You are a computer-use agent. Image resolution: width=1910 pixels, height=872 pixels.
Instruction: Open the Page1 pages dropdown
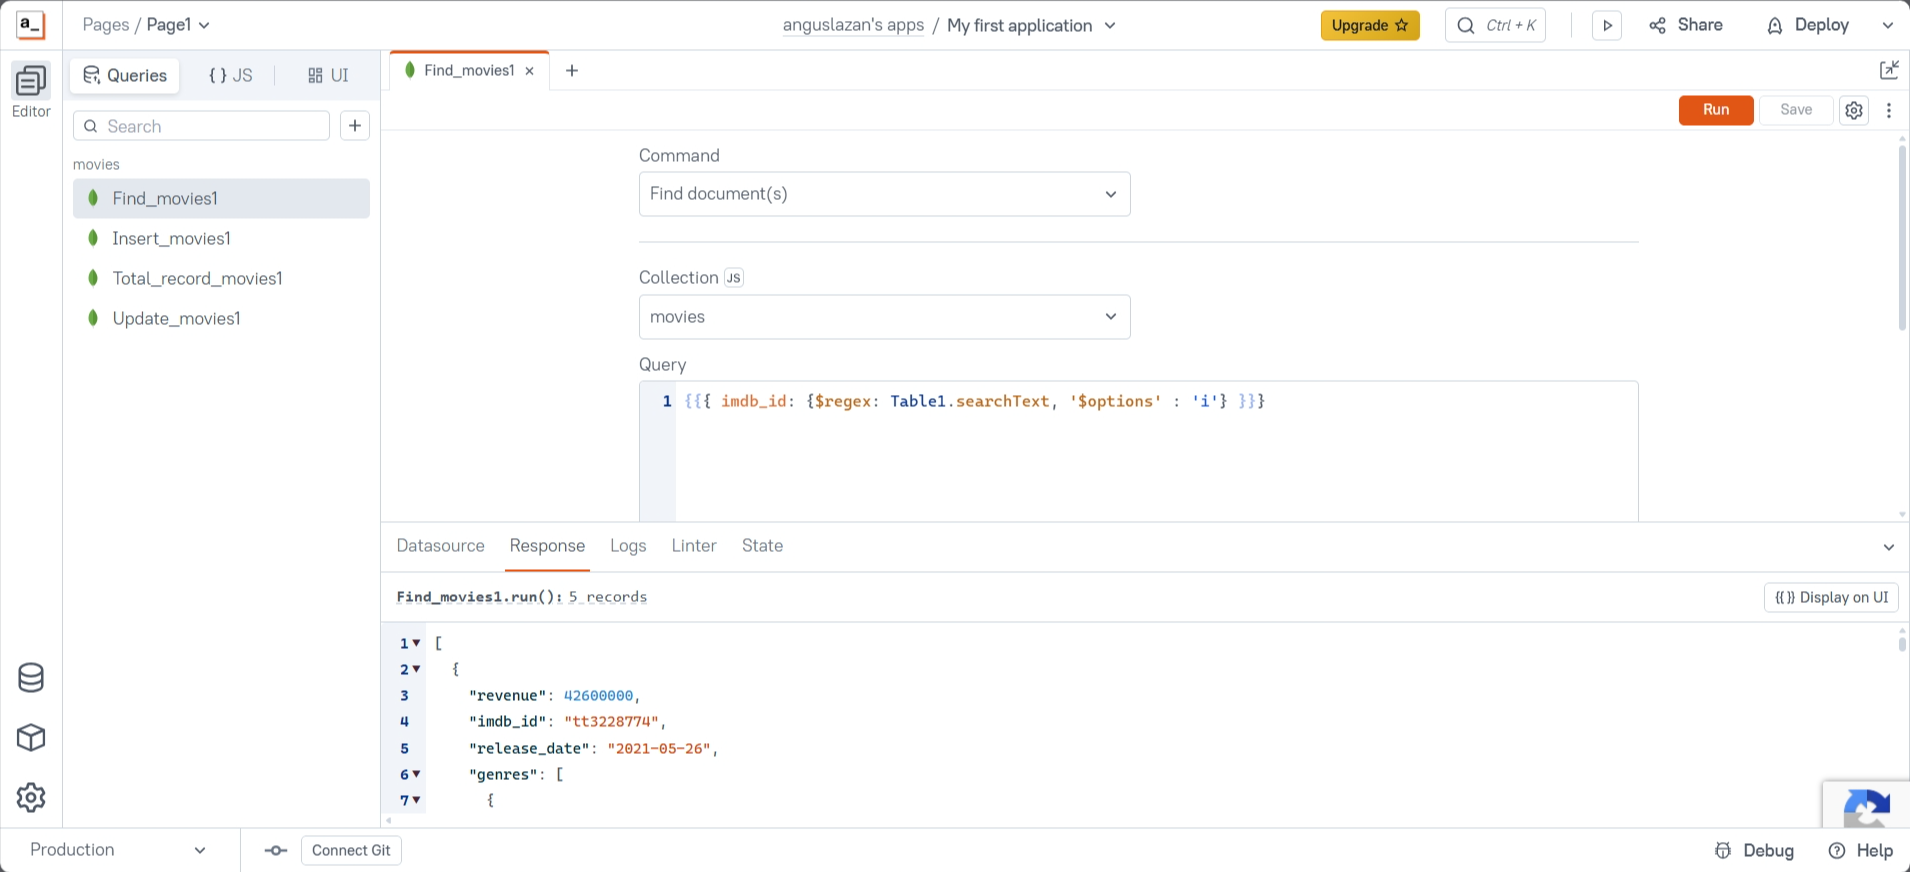pyautogui.click(x=178, y=25)
